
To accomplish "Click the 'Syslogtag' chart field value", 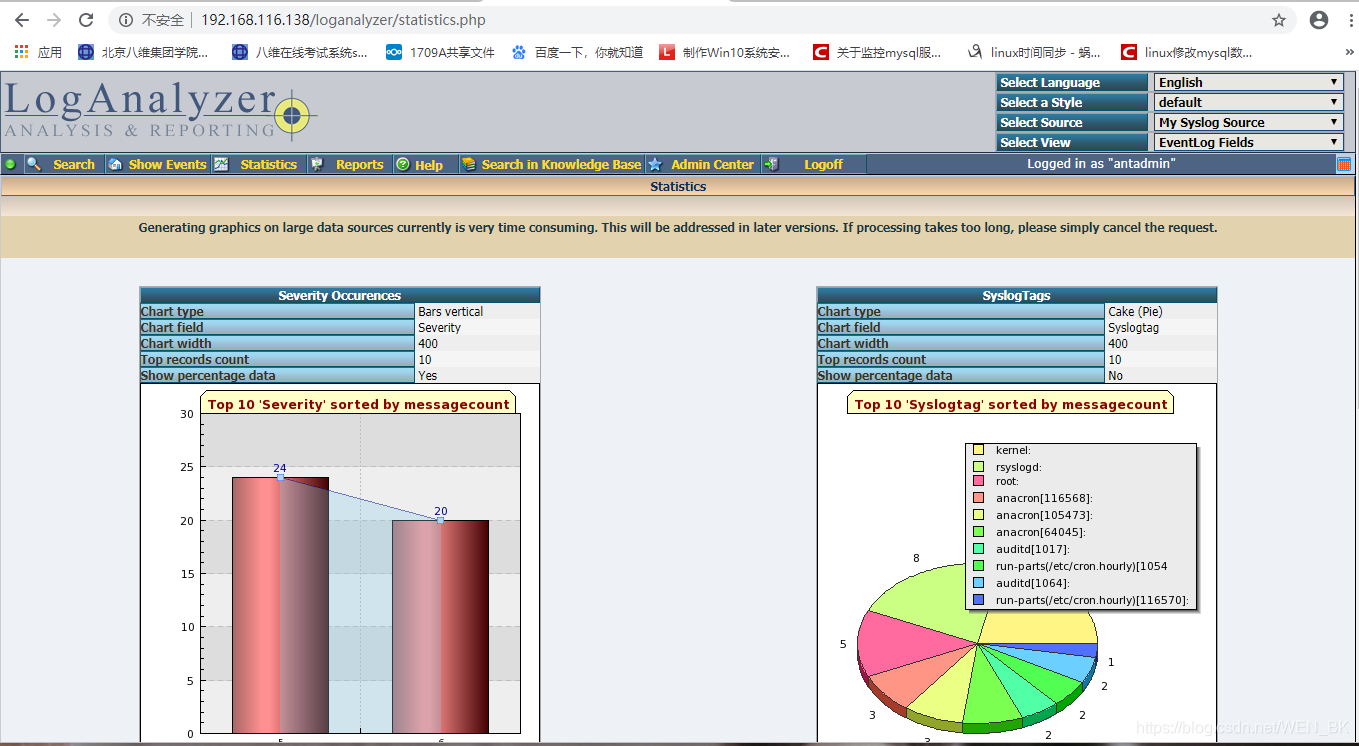I will pyautogui.click(x=1133, y=328).
